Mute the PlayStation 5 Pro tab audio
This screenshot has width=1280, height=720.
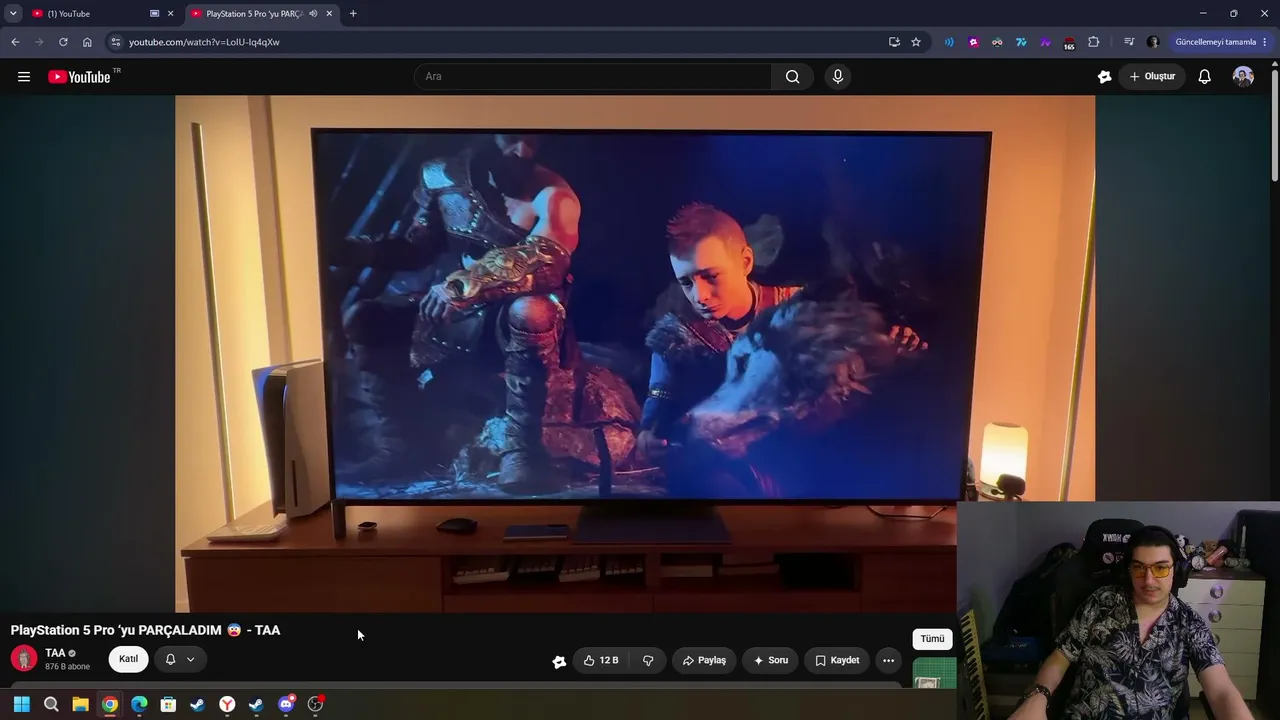tap(313, 14)
